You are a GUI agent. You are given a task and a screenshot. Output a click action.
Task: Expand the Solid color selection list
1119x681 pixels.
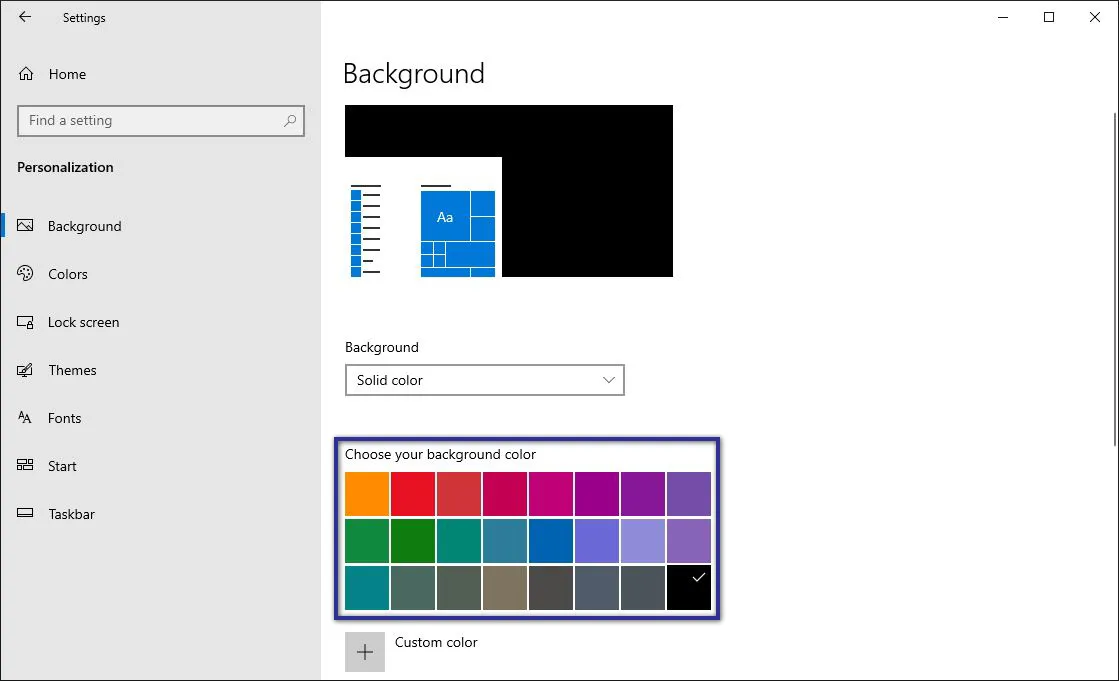pos(484,380)
